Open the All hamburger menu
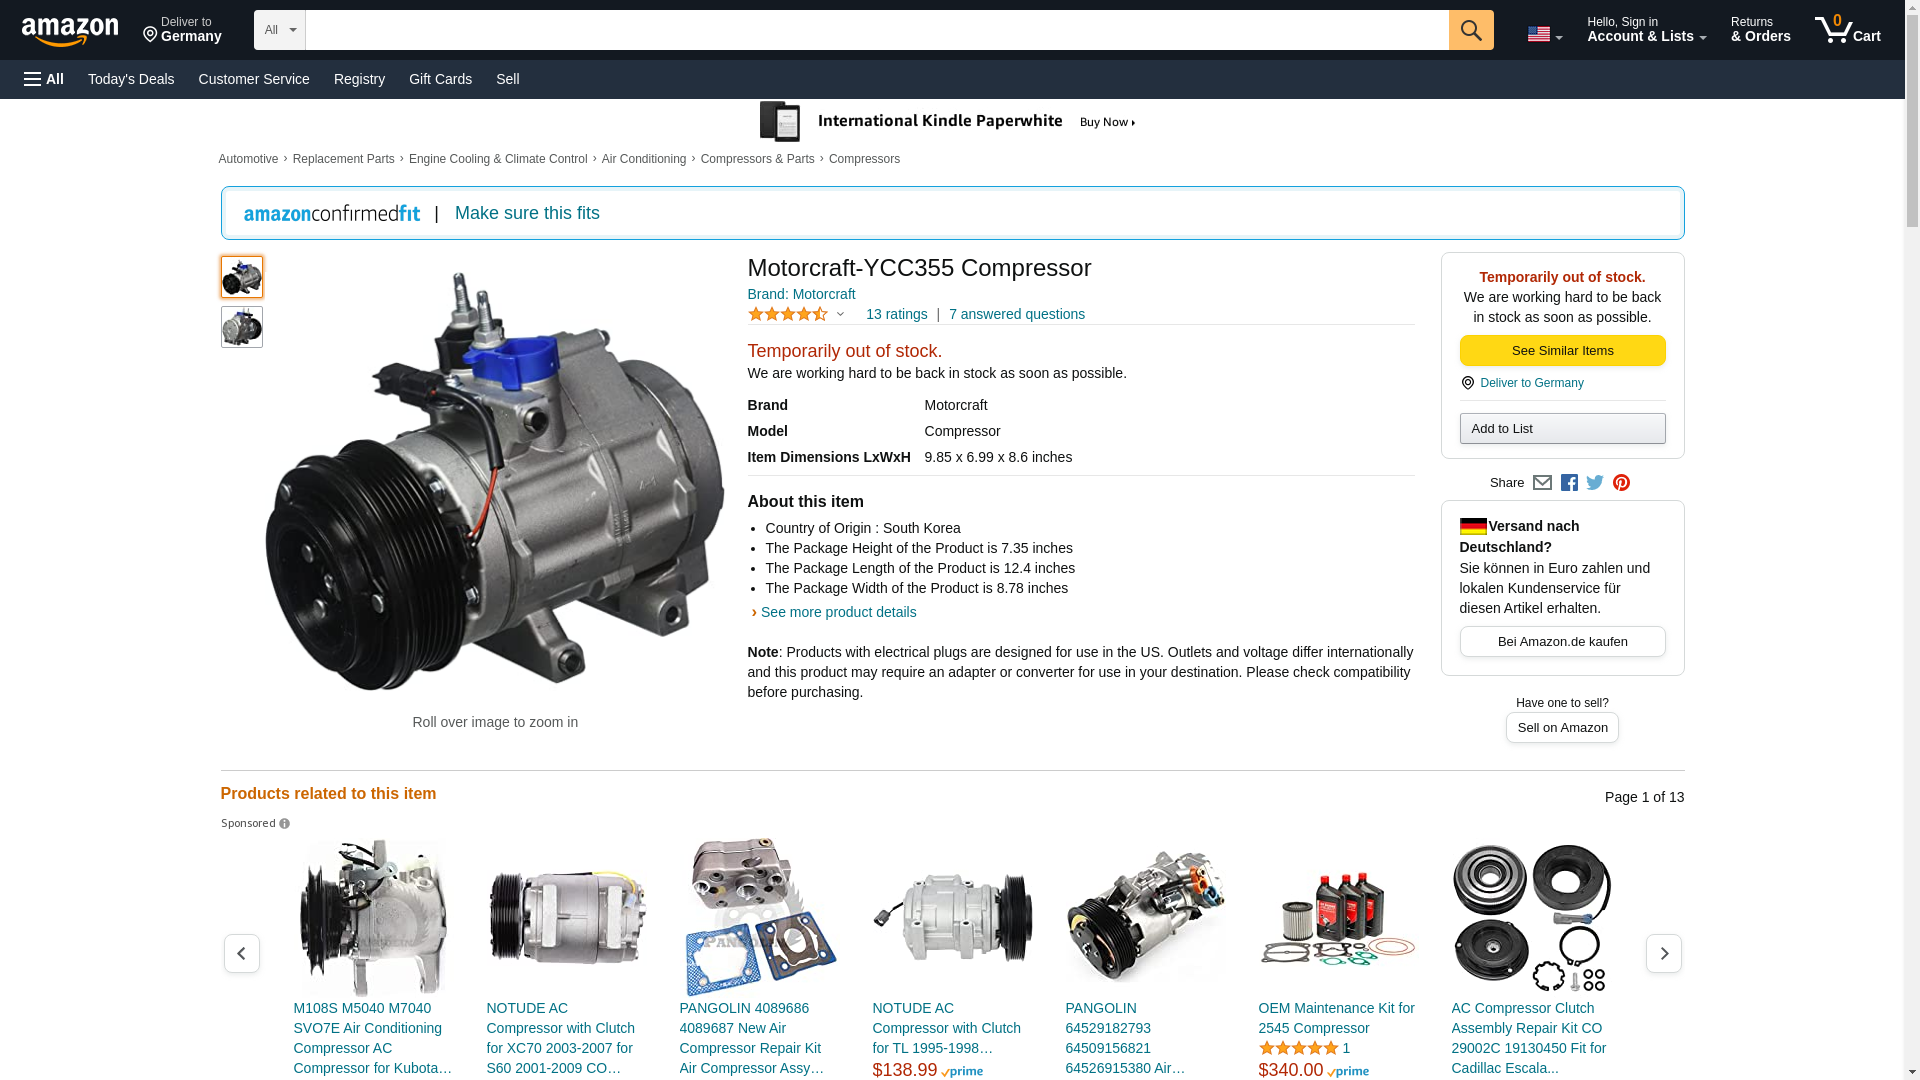The image size is (1920, 1080). 44,79
